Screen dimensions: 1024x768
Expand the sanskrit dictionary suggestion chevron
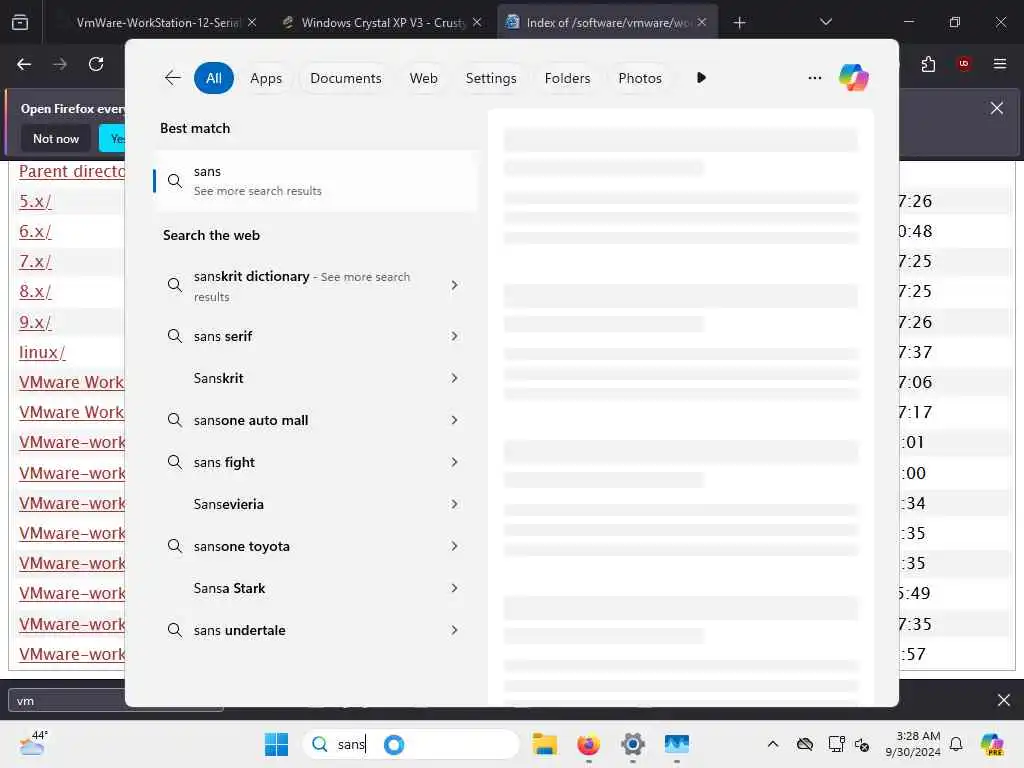click(455, 285)
